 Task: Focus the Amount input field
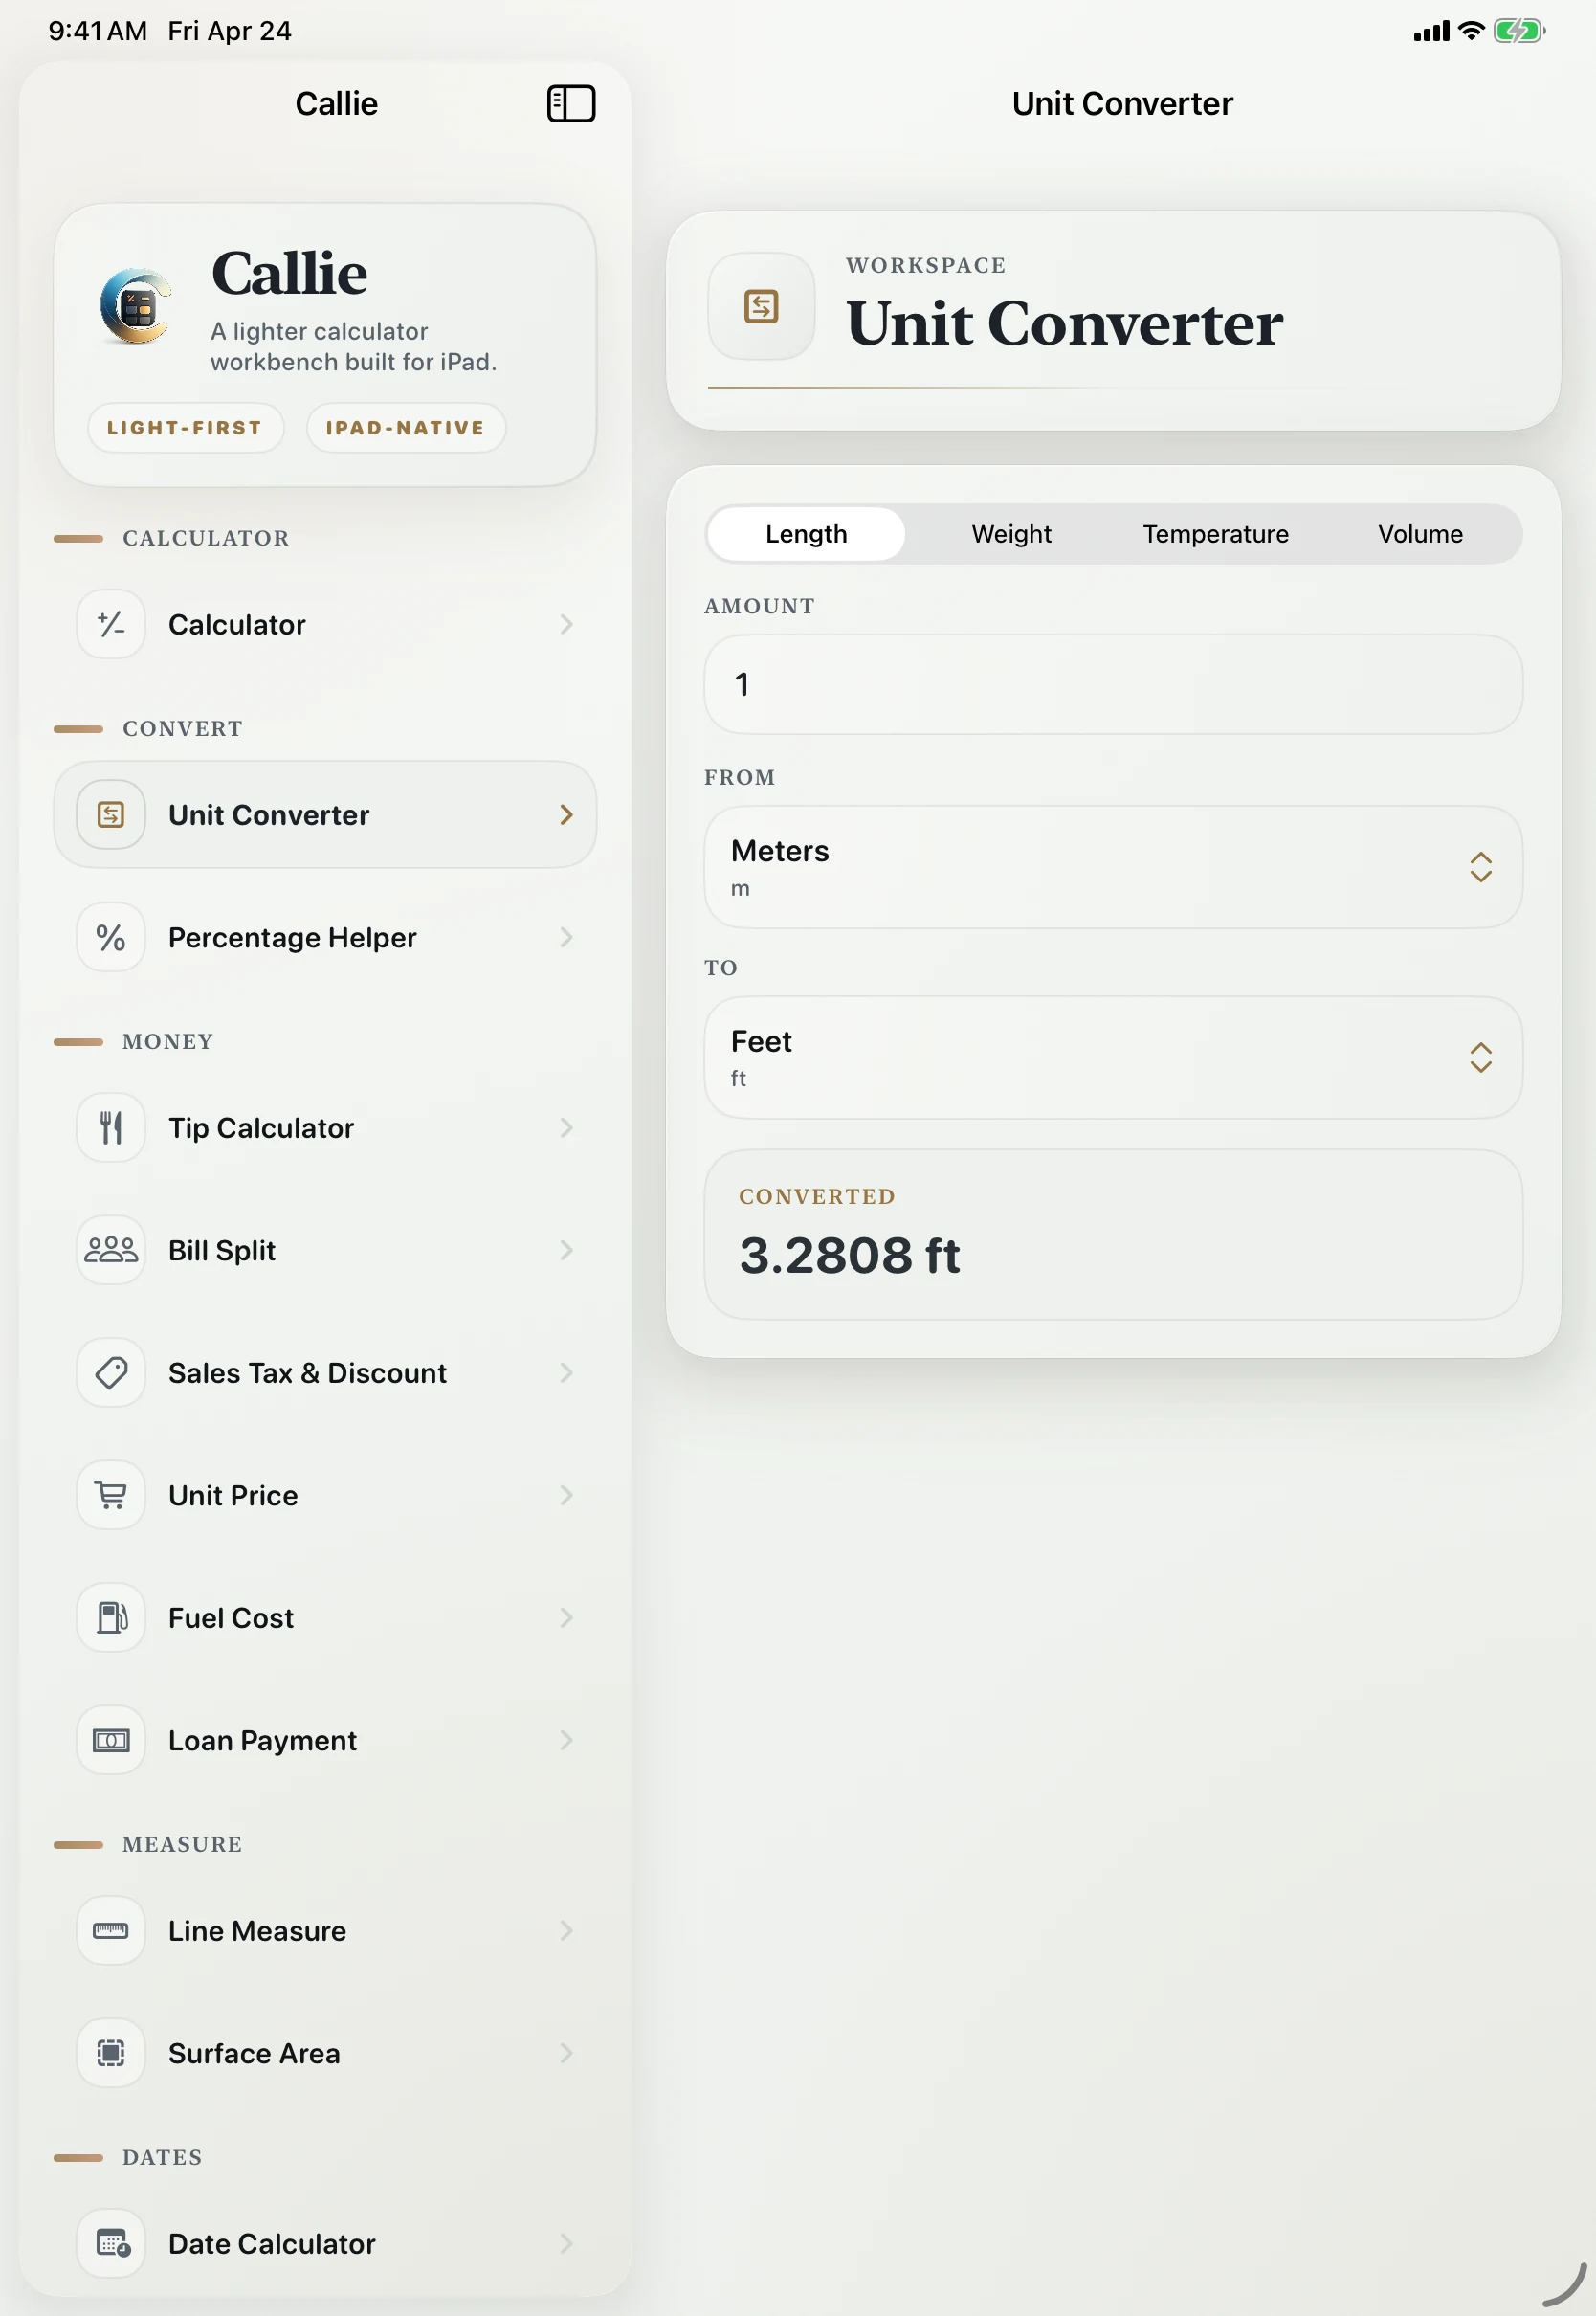1113,684
